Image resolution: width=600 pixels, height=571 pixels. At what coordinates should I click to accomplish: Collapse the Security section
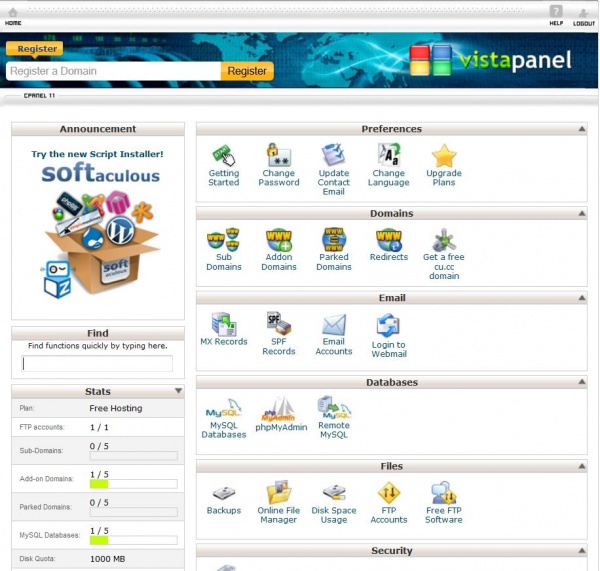(582, 551)
